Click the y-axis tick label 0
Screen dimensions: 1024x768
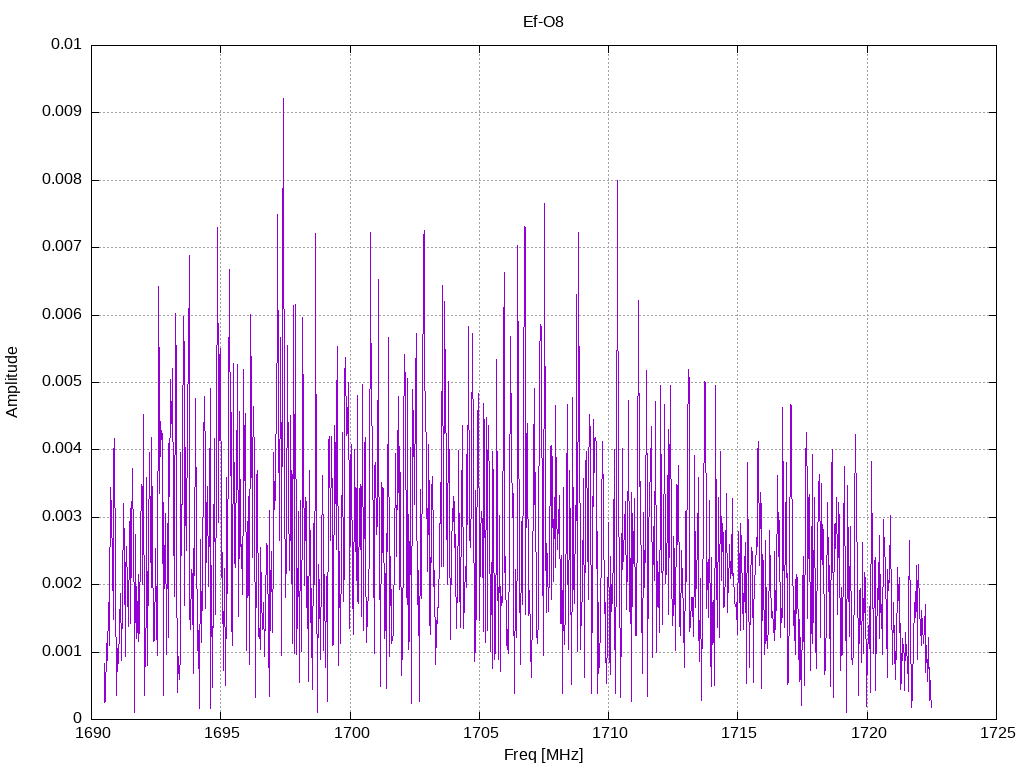click(77, 718)
